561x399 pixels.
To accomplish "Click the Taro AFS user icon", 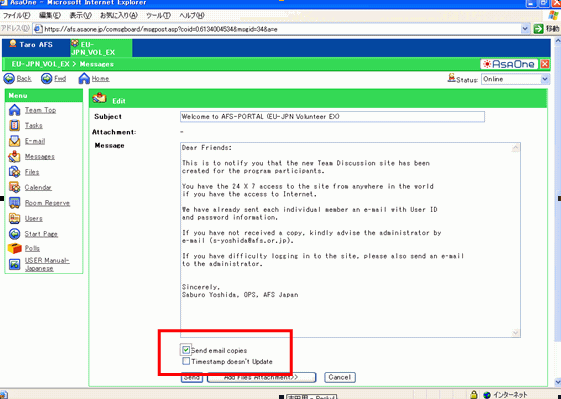I will (13, 44).
